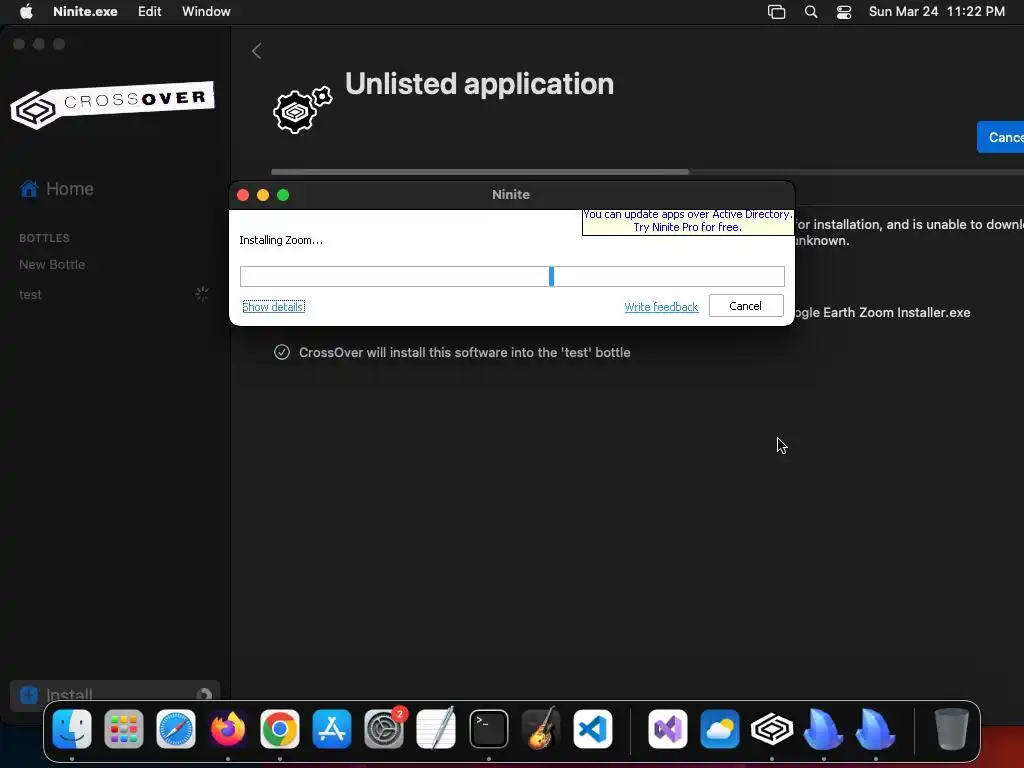This screenshot has height=768, width=1024.
Task: Click 'Installing Zoom…' status text
Action: click(281, 240)
